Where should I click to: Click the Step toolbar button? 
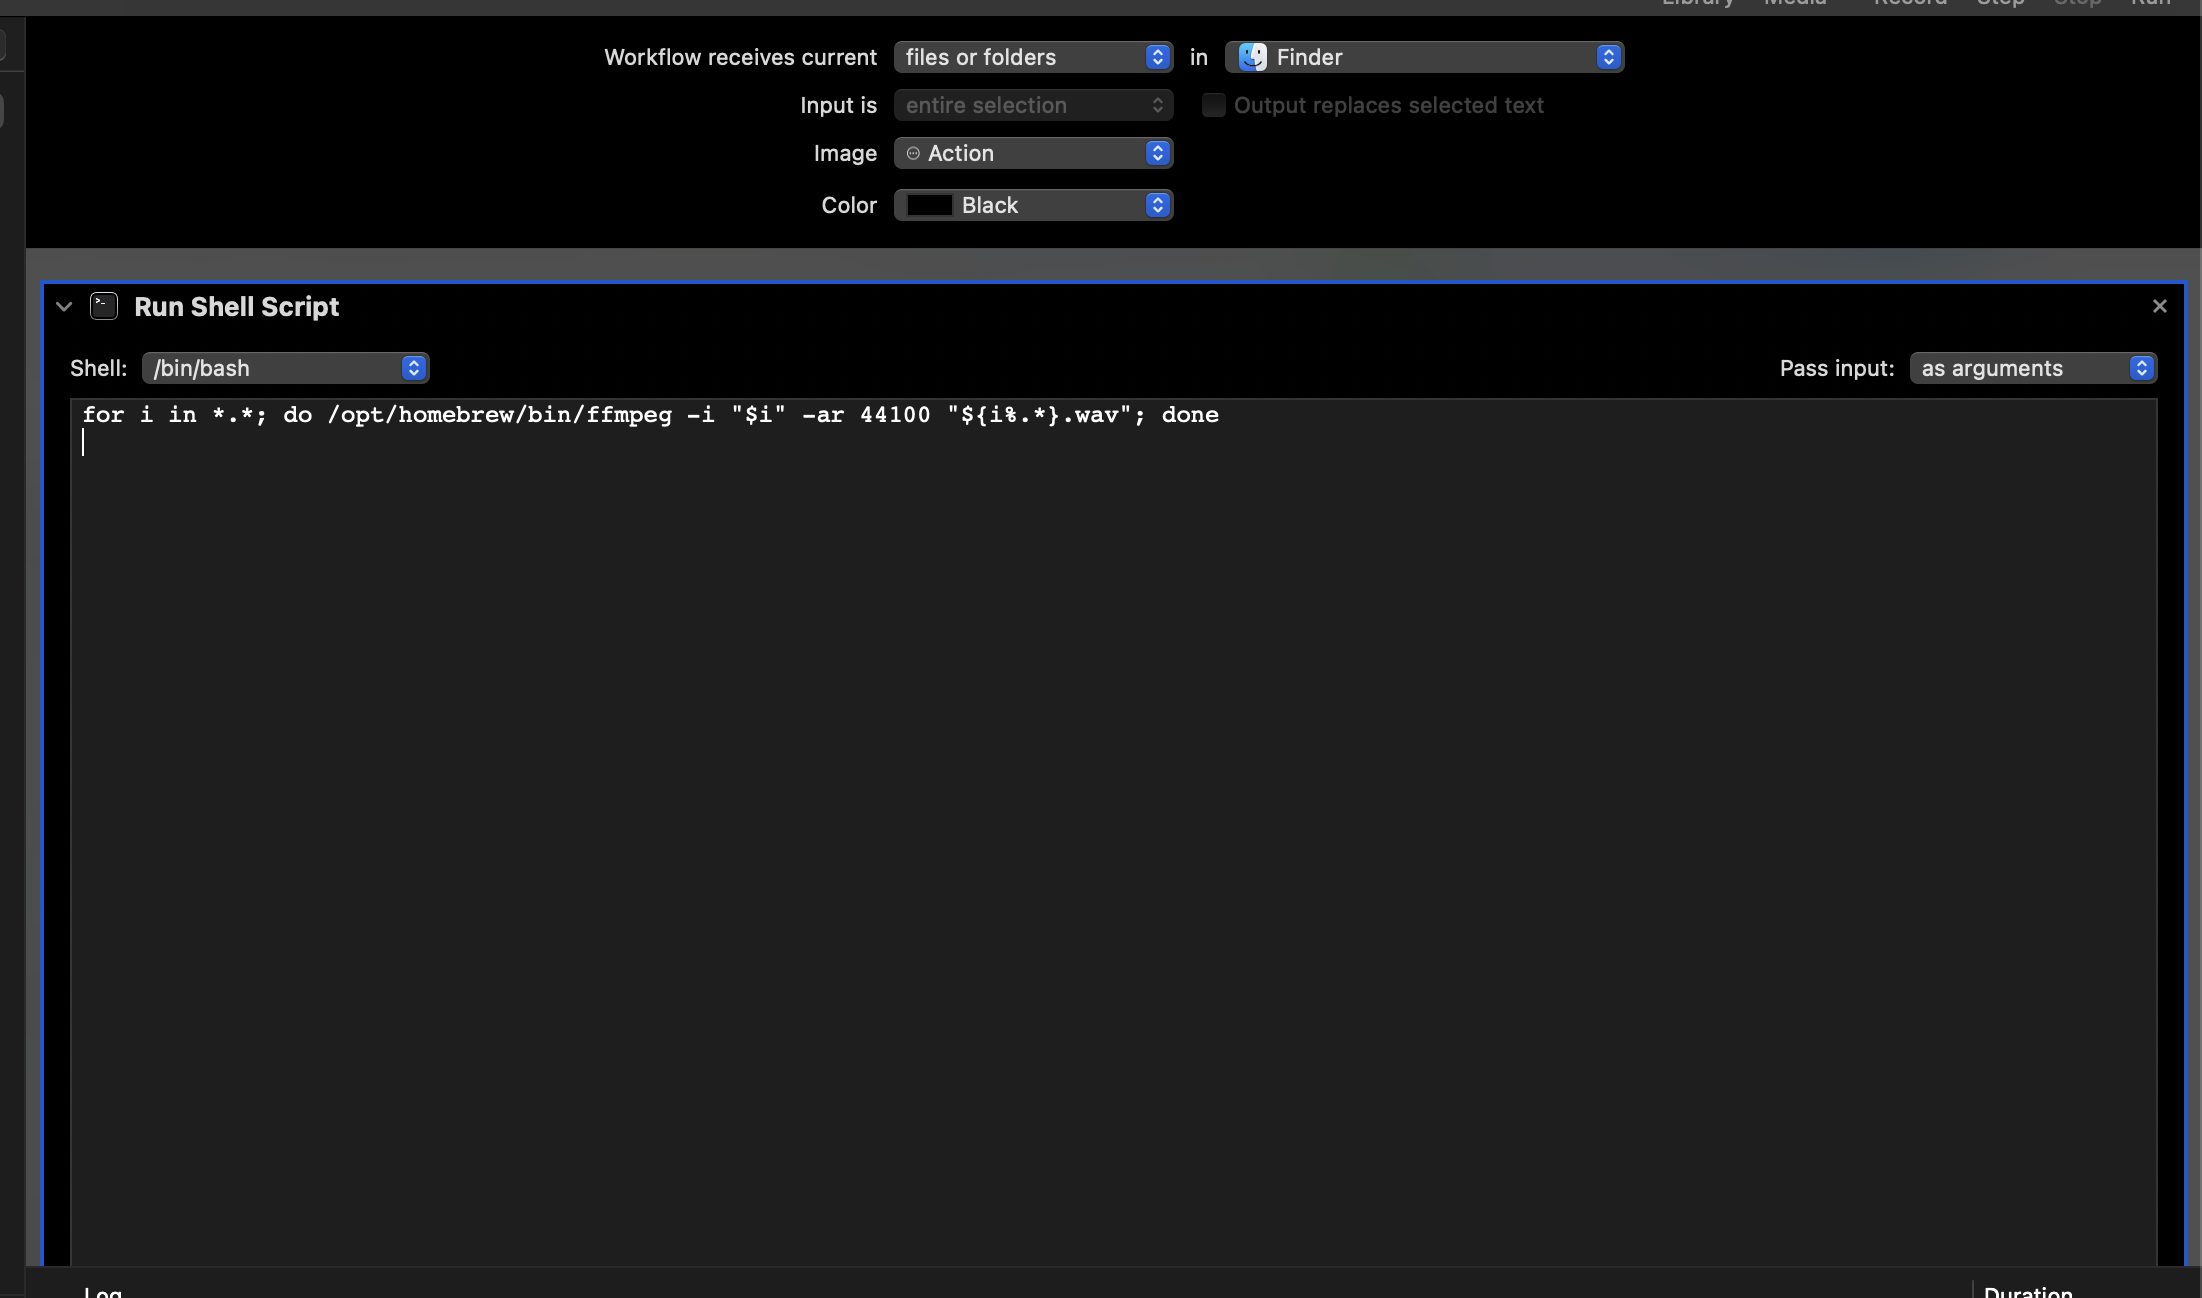pyautogui.click(x=2000, y=3)
